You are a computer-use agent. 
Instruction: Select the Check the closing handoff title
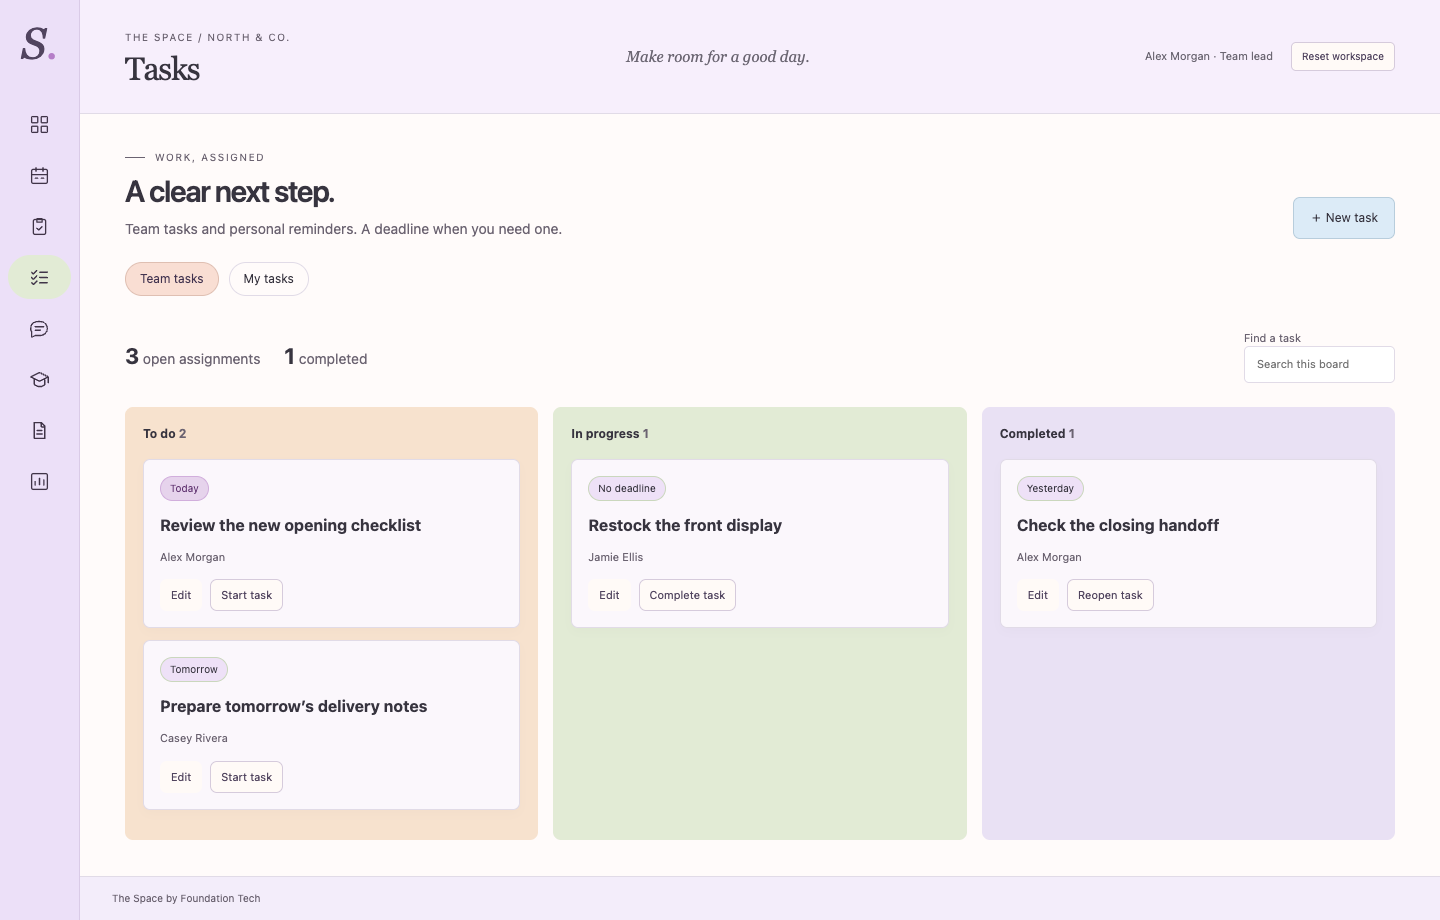pos(1118,526)
